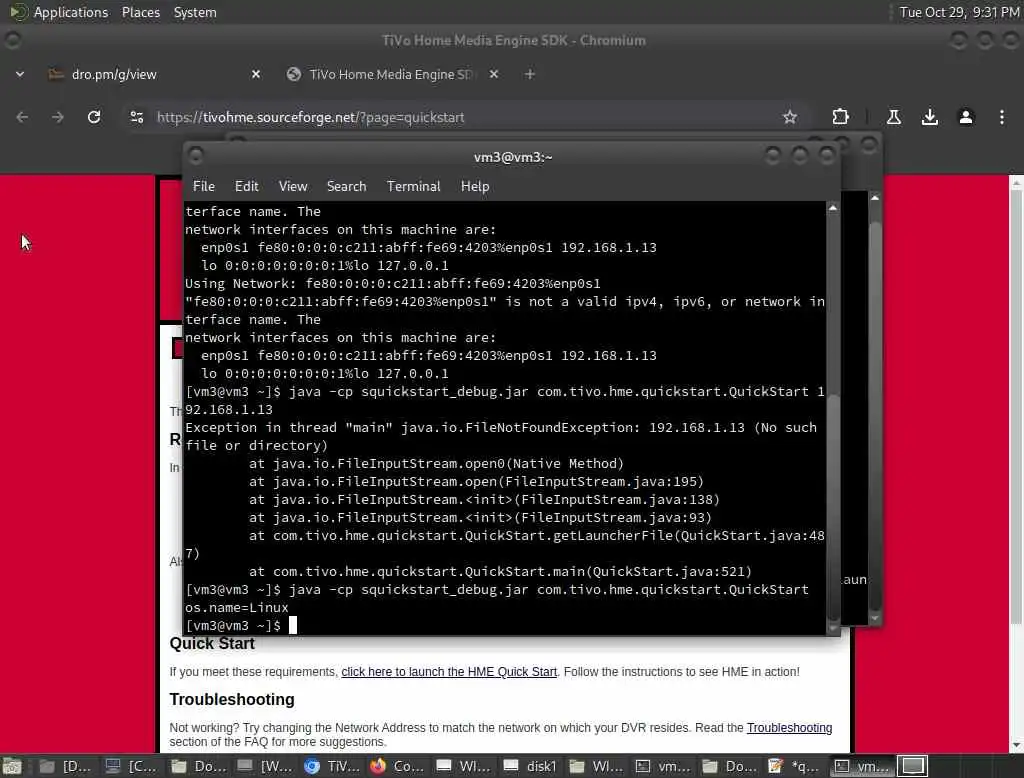1024x778 pixels.
Task: Focus the URL address bar
Action: 457,118
